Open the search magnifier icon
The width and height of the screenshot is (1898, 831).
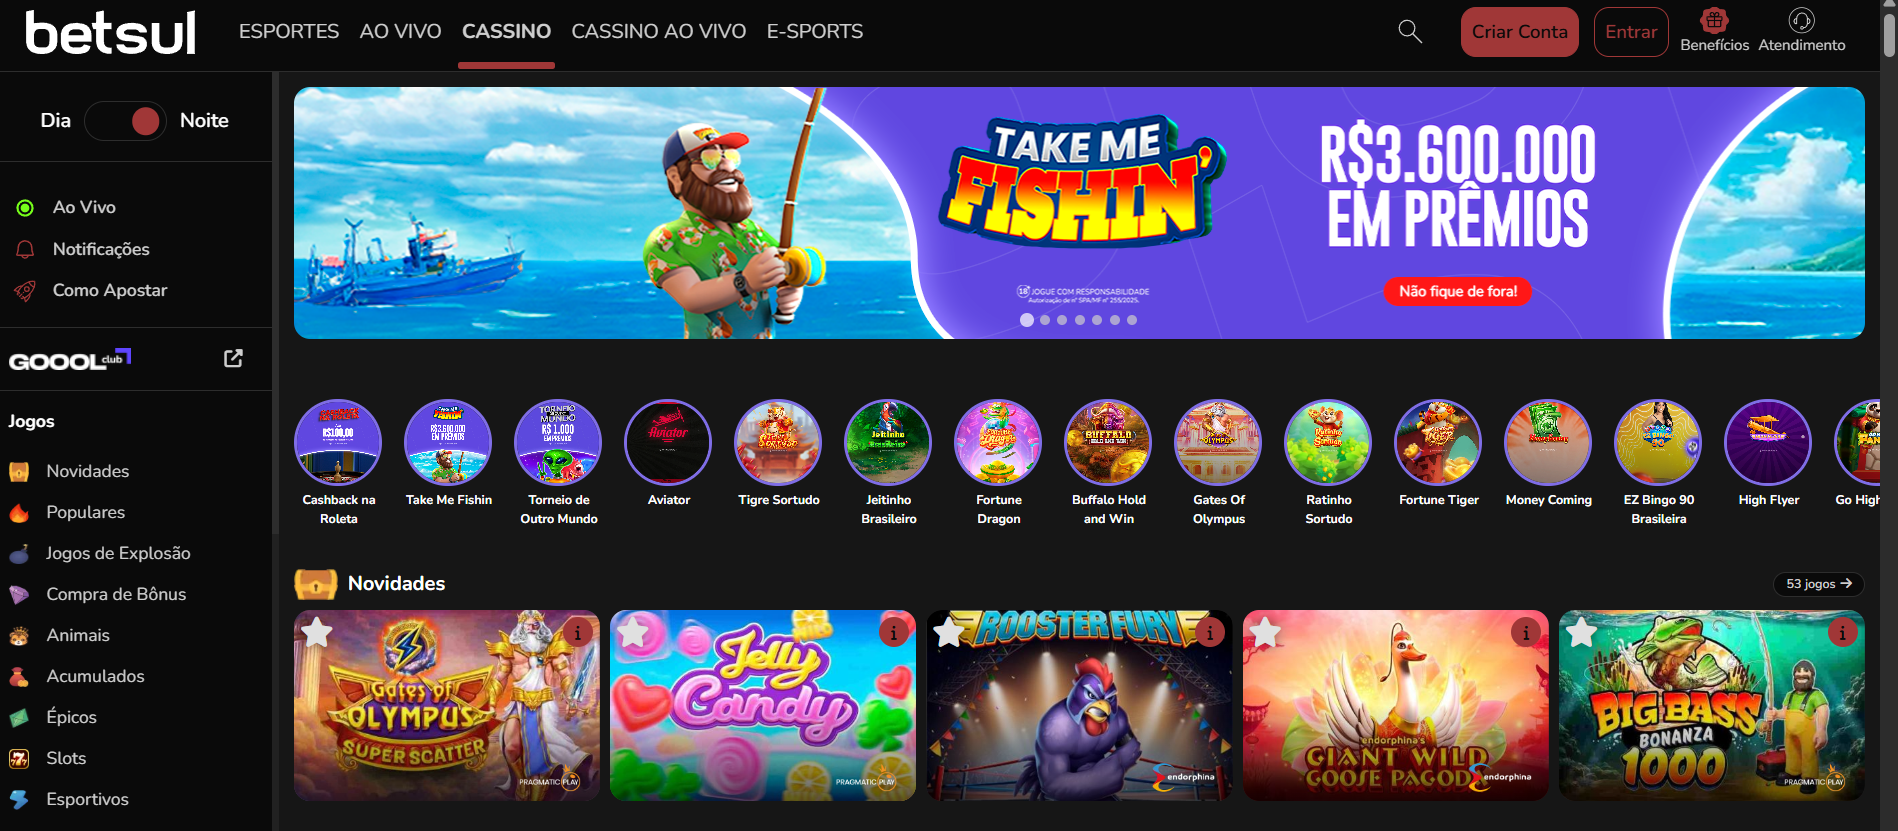coord(1410,31)
